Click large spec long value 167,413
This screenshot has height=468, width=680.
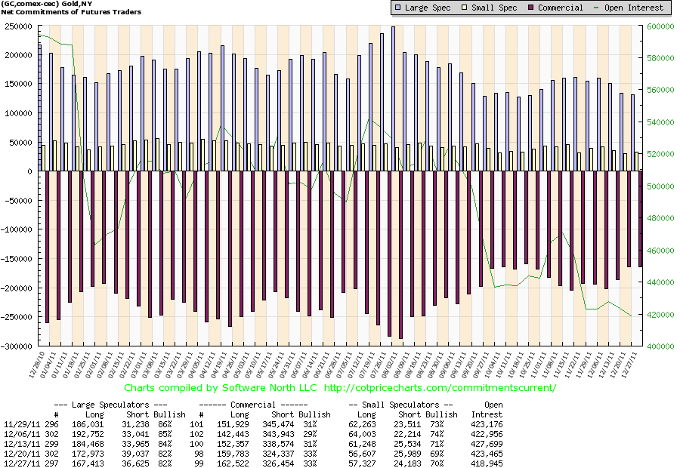point(88,464)
